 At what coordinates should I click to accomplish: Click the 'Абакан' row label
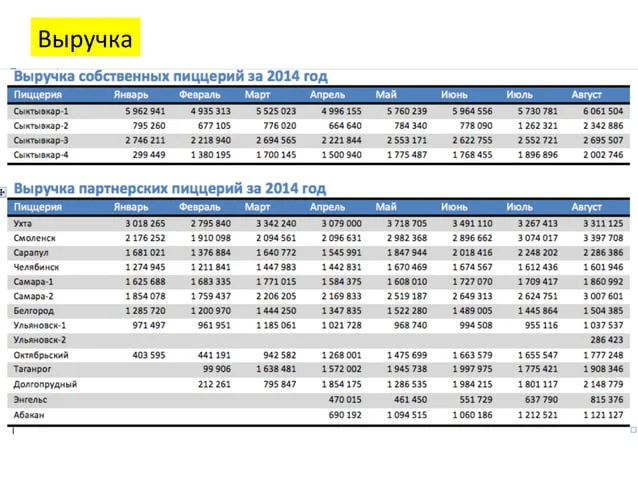tap(29, 415)
